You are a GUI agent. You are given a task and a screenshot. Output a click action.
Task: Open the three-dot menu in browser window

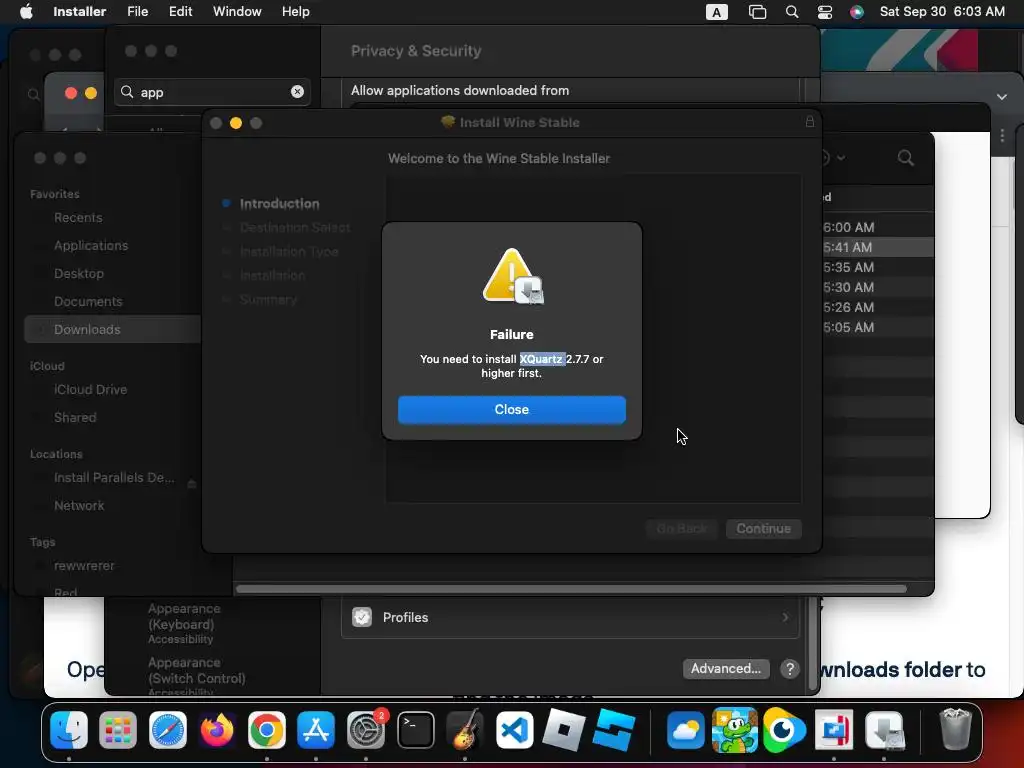tap(1002, 136)
